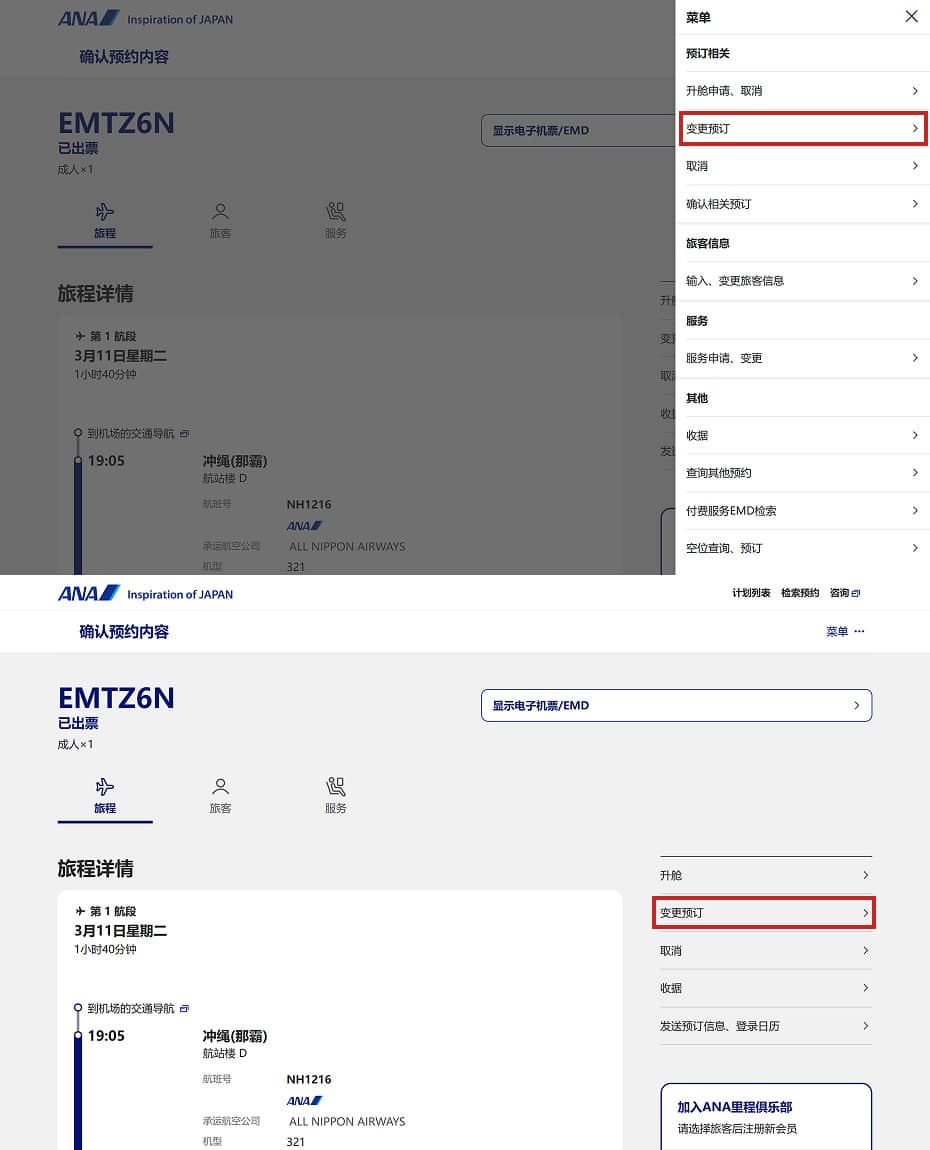Select 变更预订 in the side menu
Viewport: 930px width, 1150px height.
[x=802, y=128]
